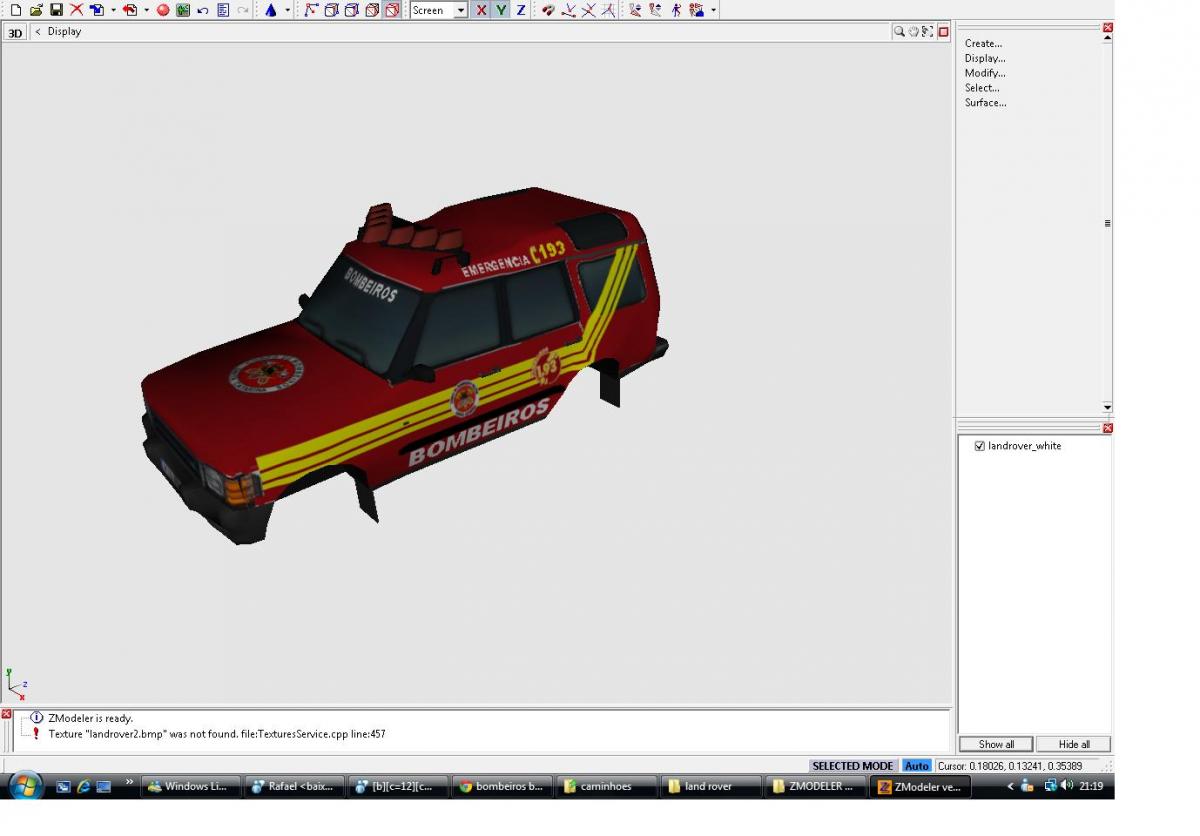The height and width of the screenshot is (836, 1200).
Task: Close the commands panel with red X
Action: [1107, 27]
